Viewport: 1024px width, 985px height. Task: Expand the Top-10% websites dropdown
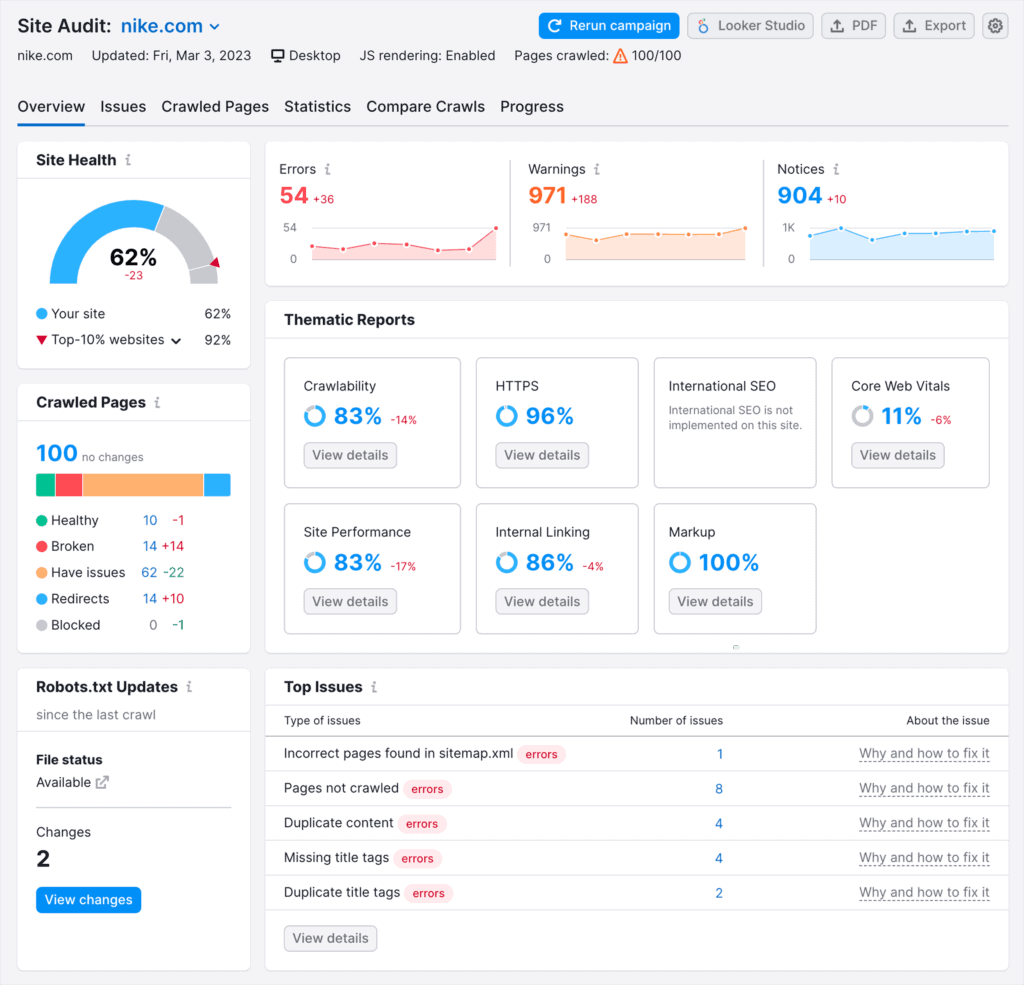point(176,341)
